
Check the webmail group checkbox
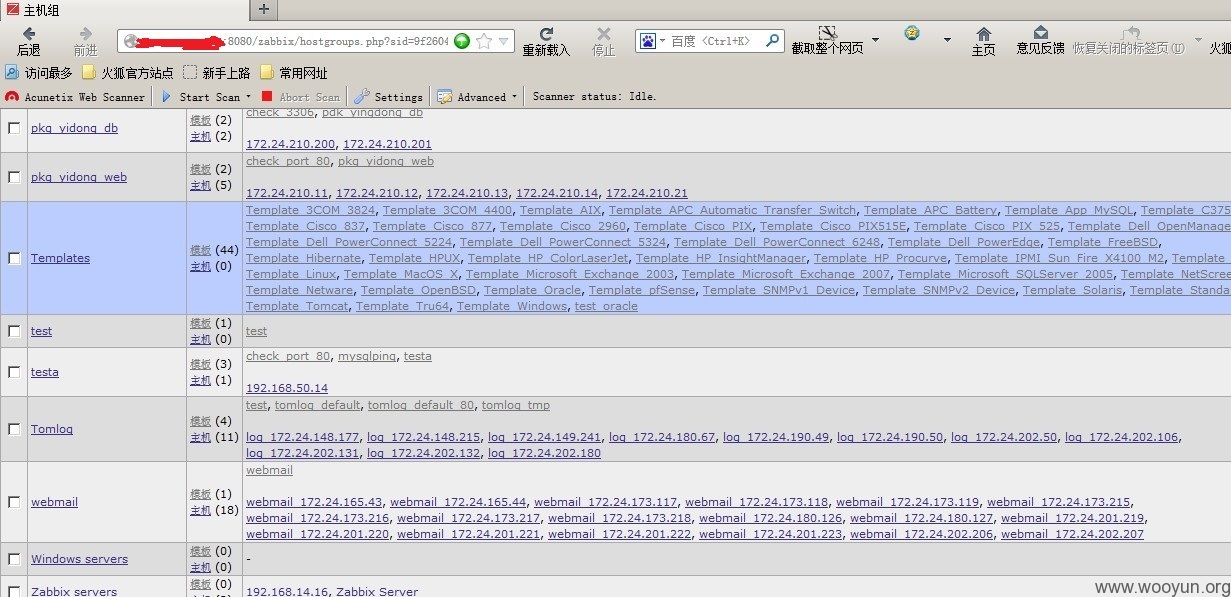(14, 502)
